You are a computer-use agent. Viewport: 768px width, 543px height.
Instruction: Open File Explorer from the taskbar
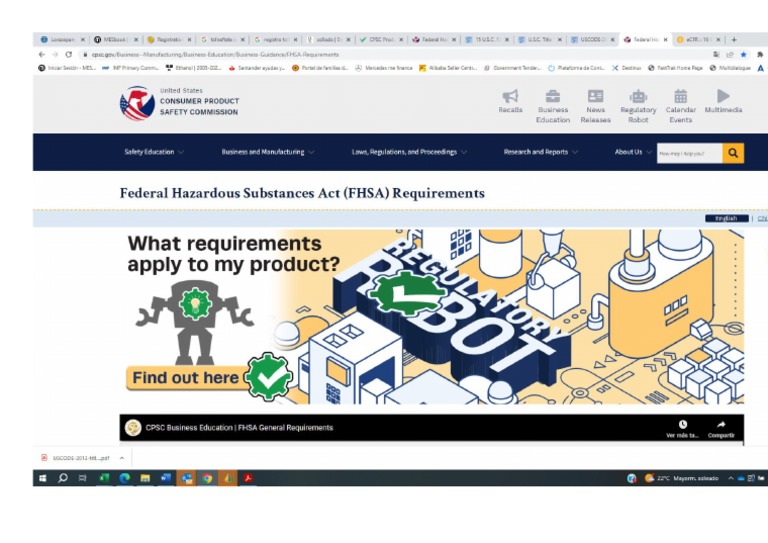point(145,478)
